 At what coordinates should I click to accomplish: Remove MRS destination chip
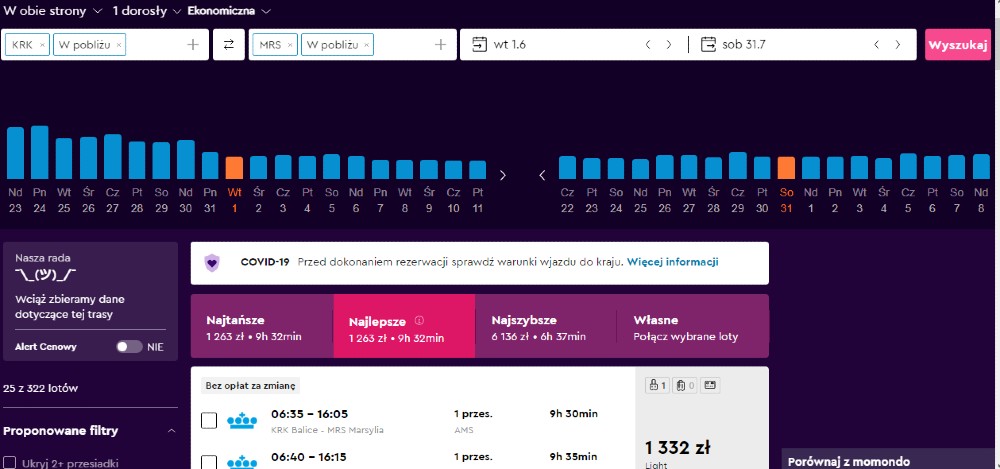[290, 45]
